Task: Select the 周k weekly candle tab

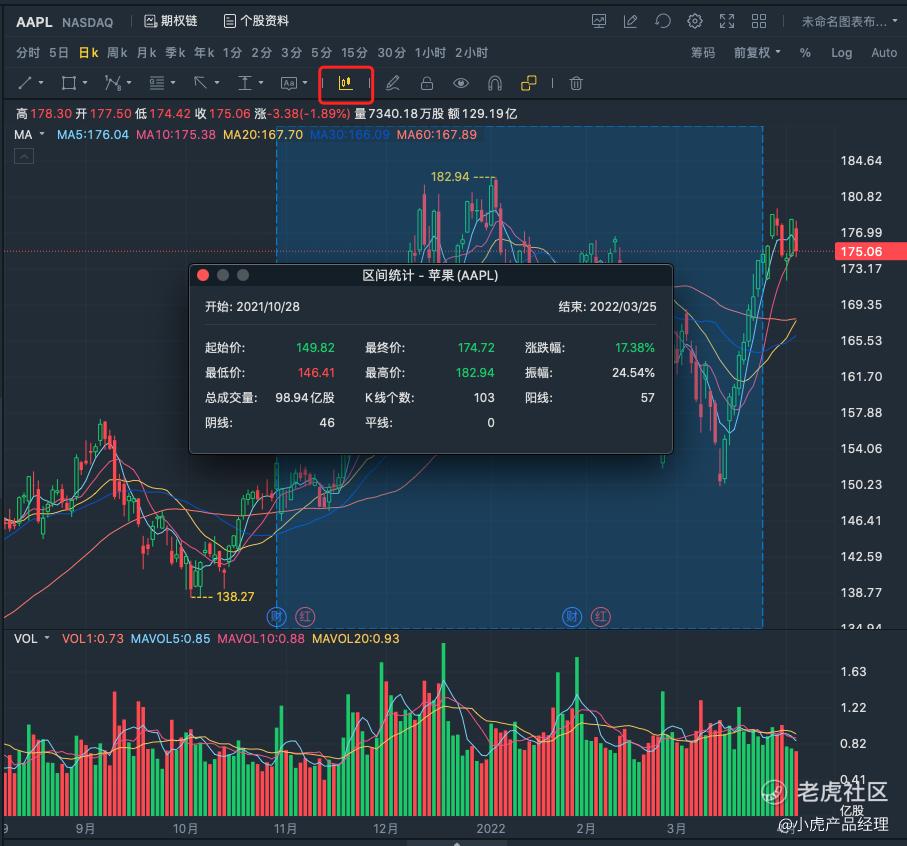Action: click(117, 53)
